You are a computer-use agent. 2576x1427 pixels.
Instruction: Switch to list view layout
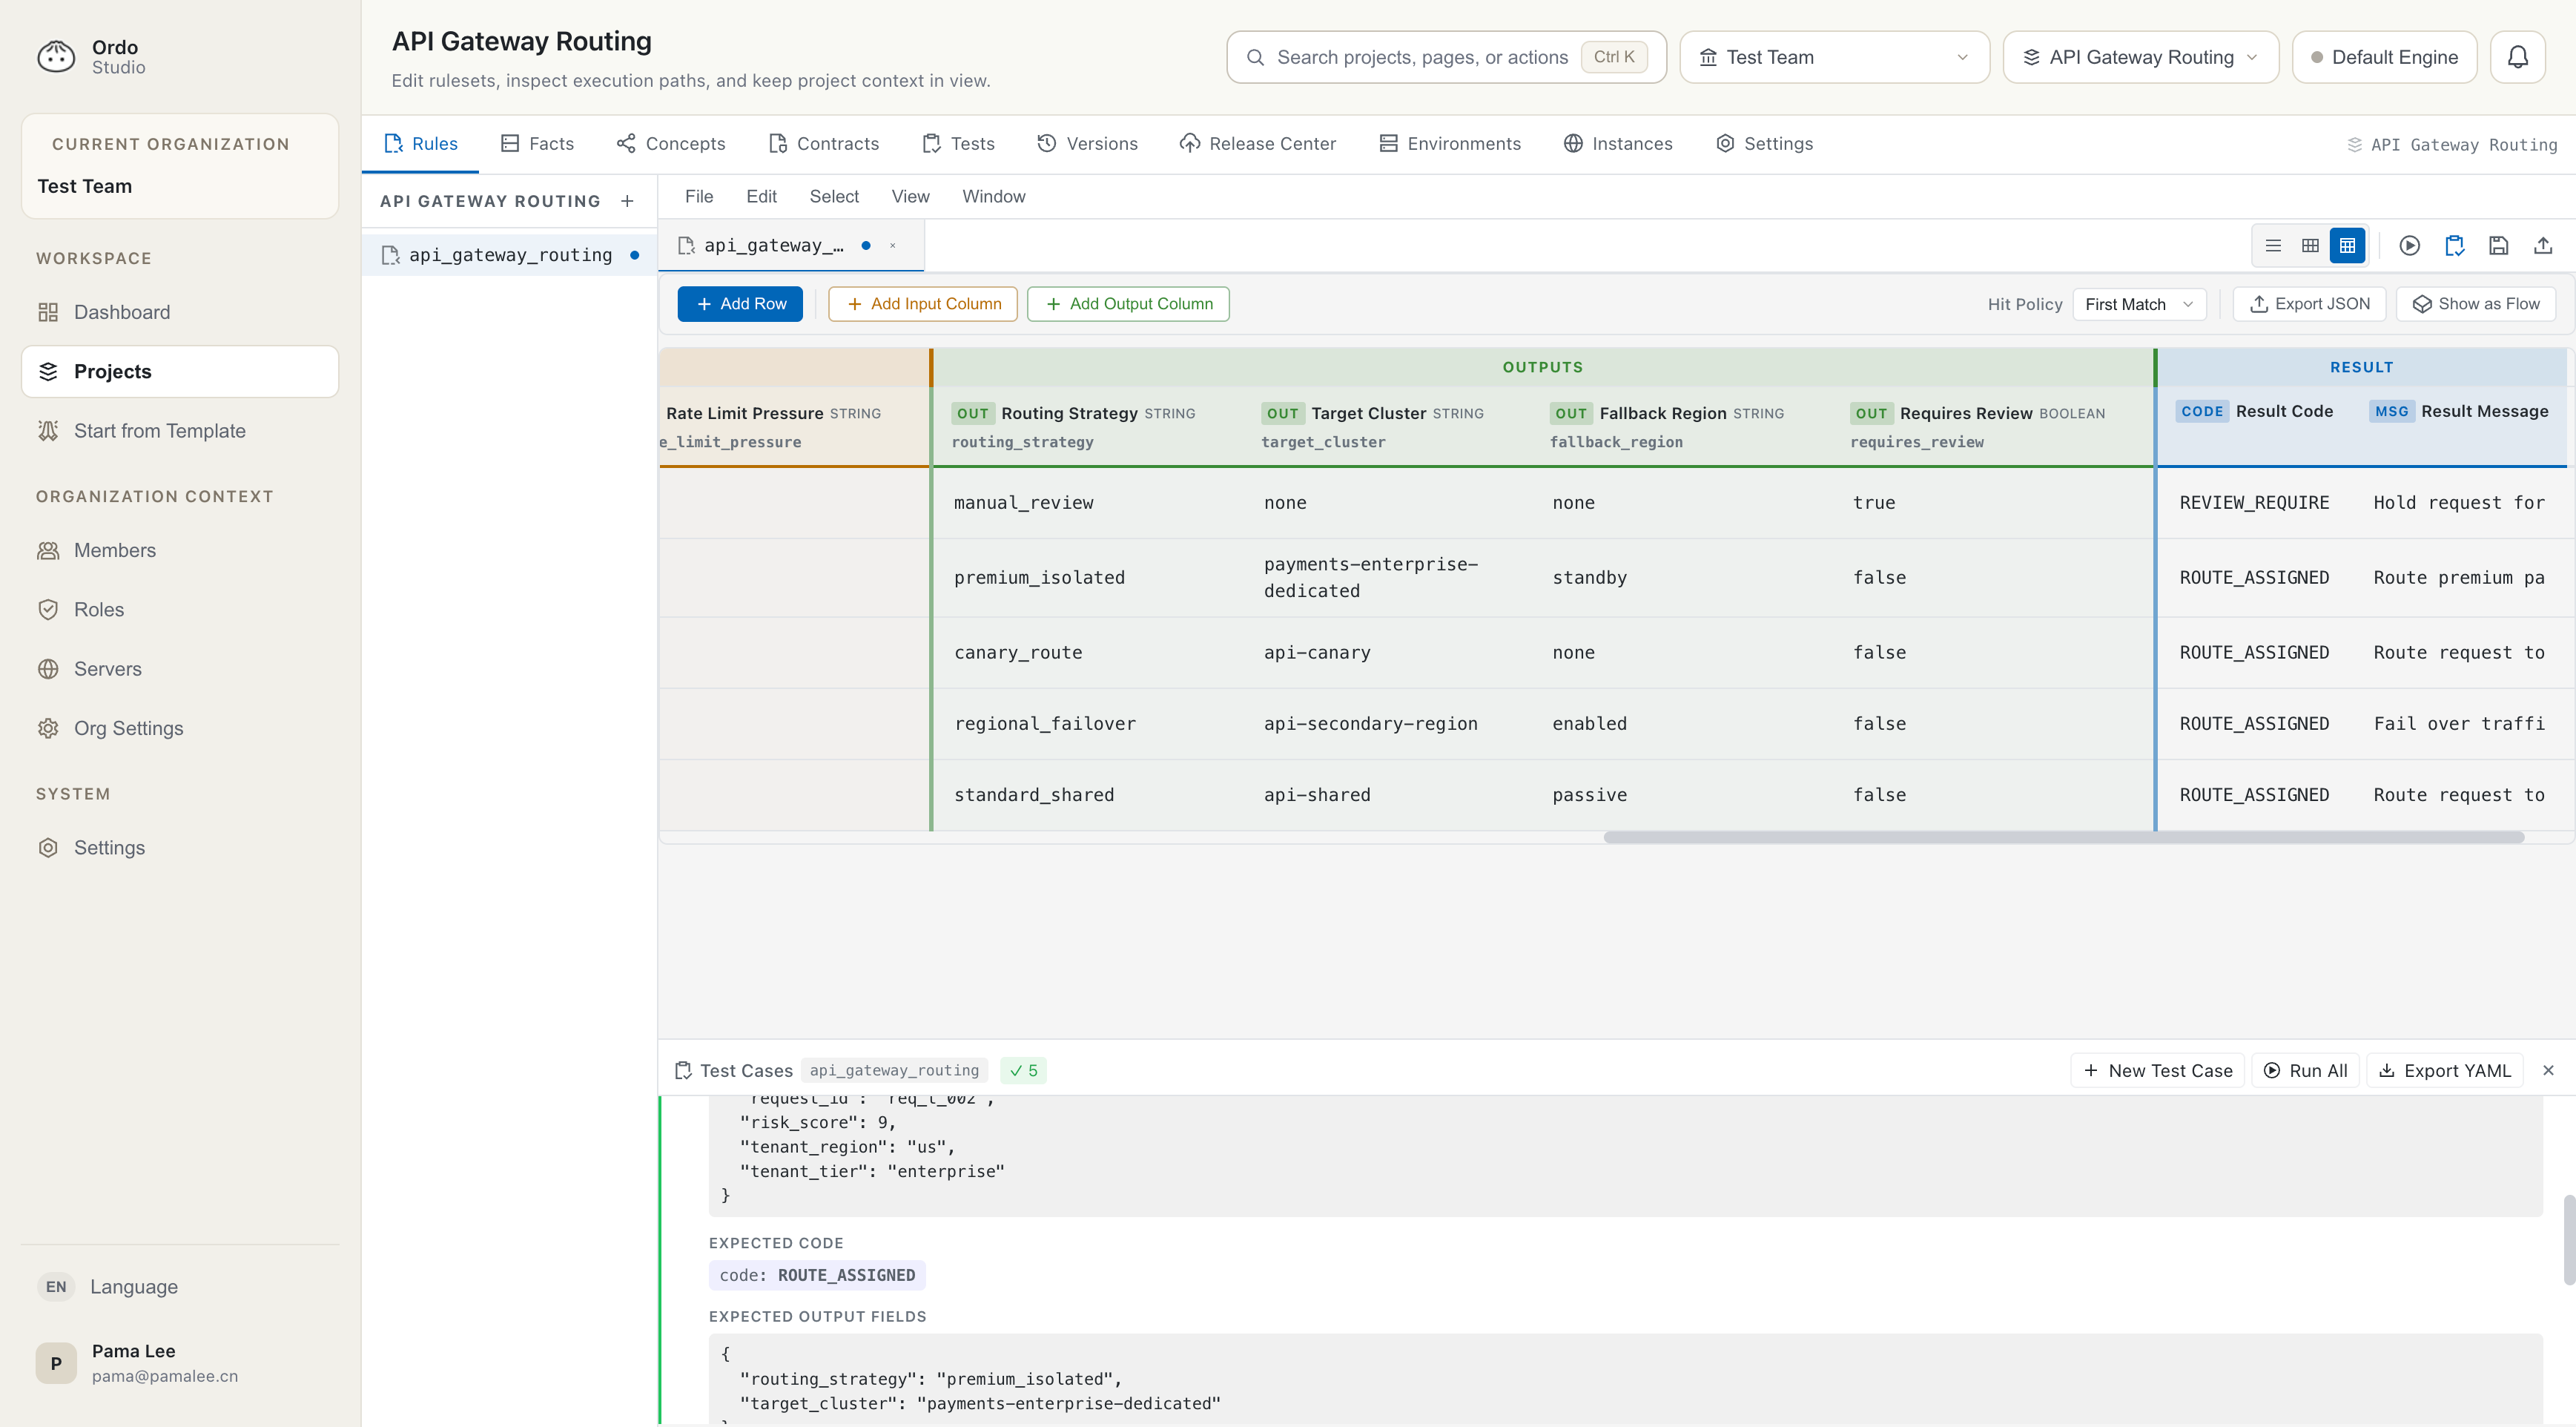tap(2273, 245)
